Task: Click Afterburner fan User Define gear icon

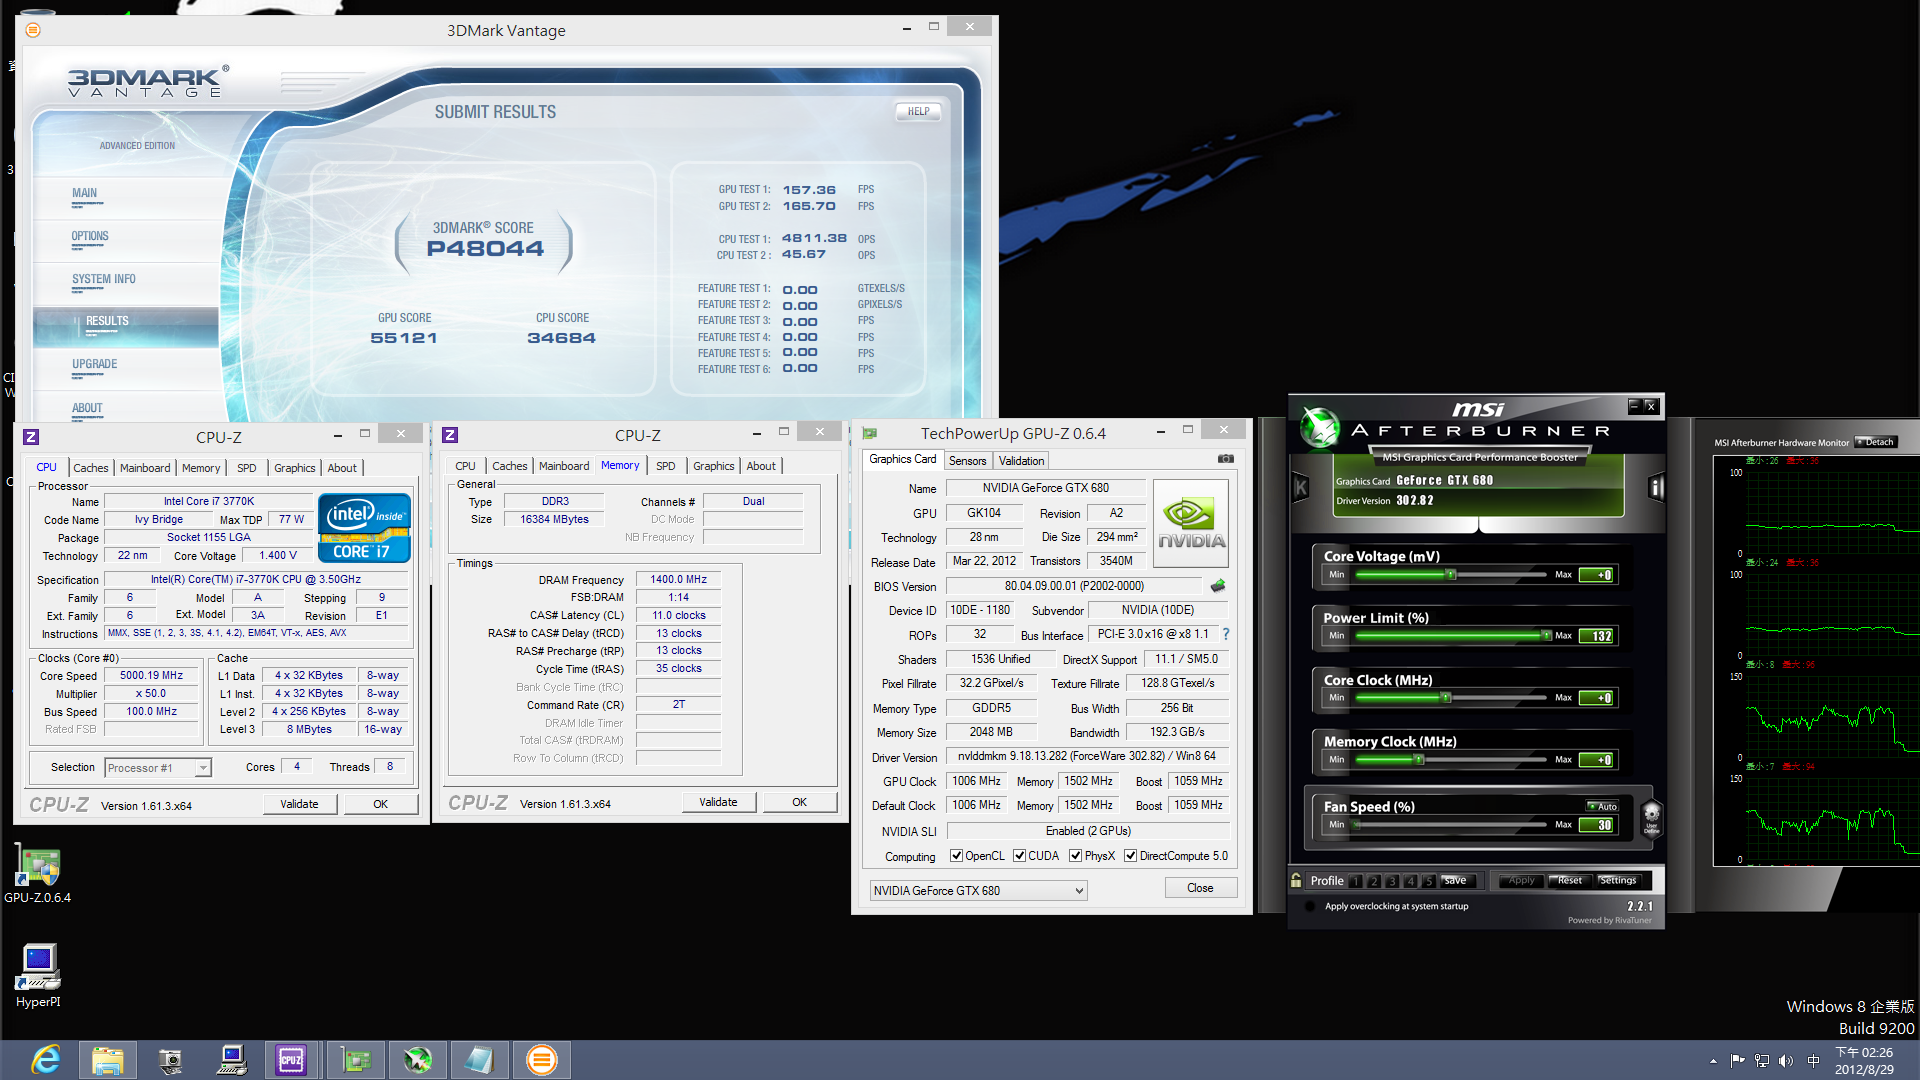Action: click(x=1651, y=817)
